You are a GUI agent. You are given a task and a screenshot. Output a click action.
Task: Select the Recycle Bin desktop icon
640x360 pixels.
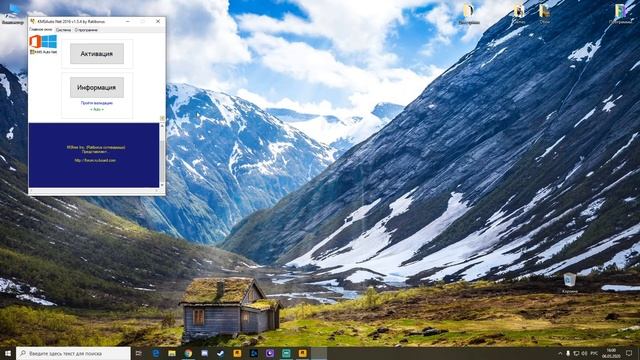point(570,283)
